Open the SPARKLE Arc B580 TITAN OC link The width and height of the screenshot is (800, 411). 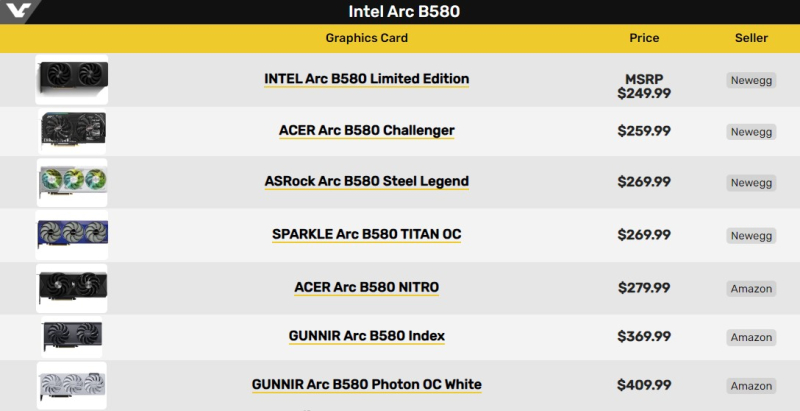click(366, 235)
